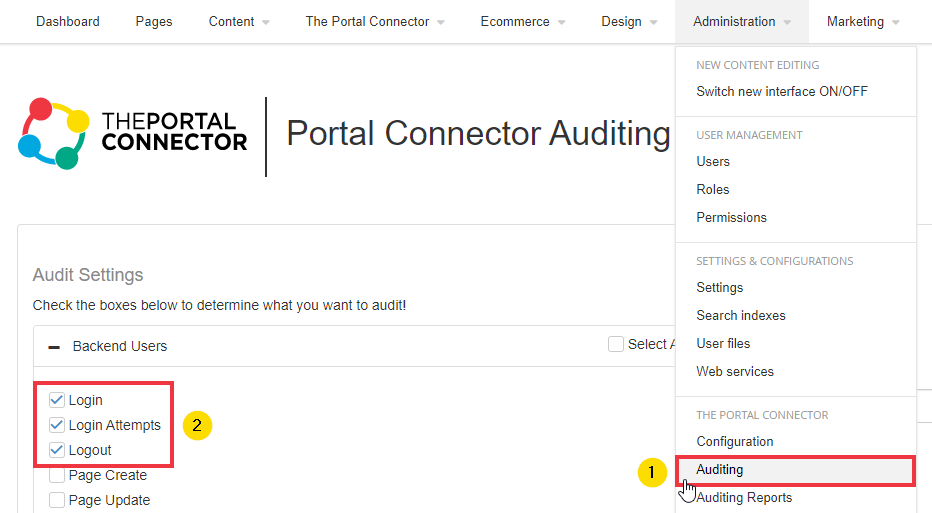Viewport: 932px width, 513px height.
Task: Click The Portal Connector logo
Action: coord(133,133)
